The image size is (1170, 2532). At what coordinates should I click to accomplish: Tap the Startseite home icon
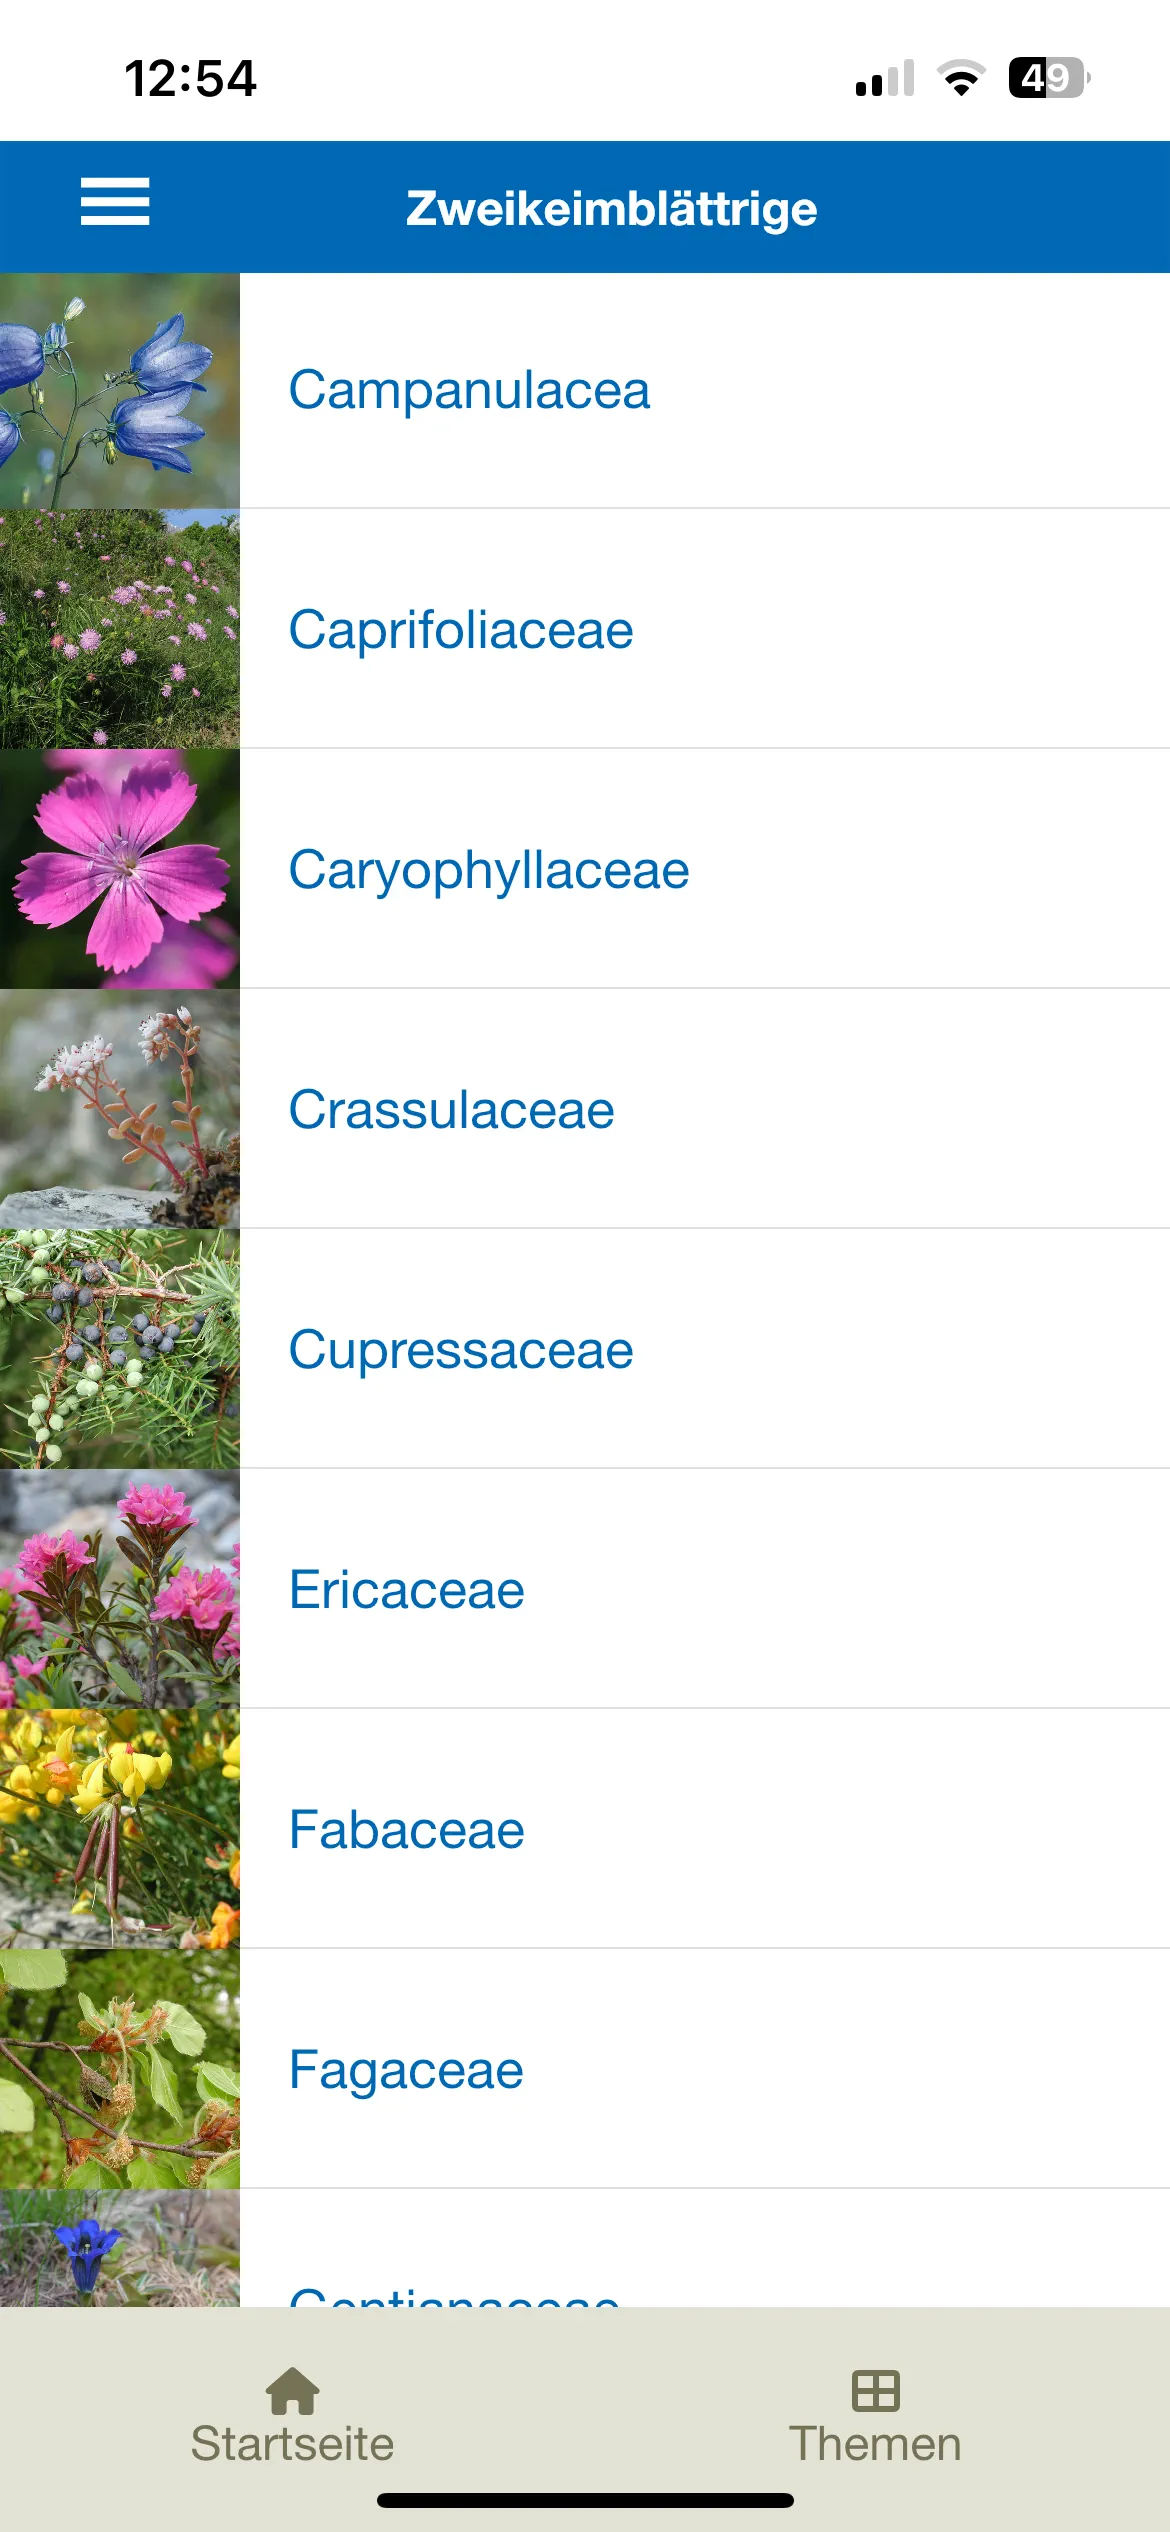click(x=292, y=2390)
